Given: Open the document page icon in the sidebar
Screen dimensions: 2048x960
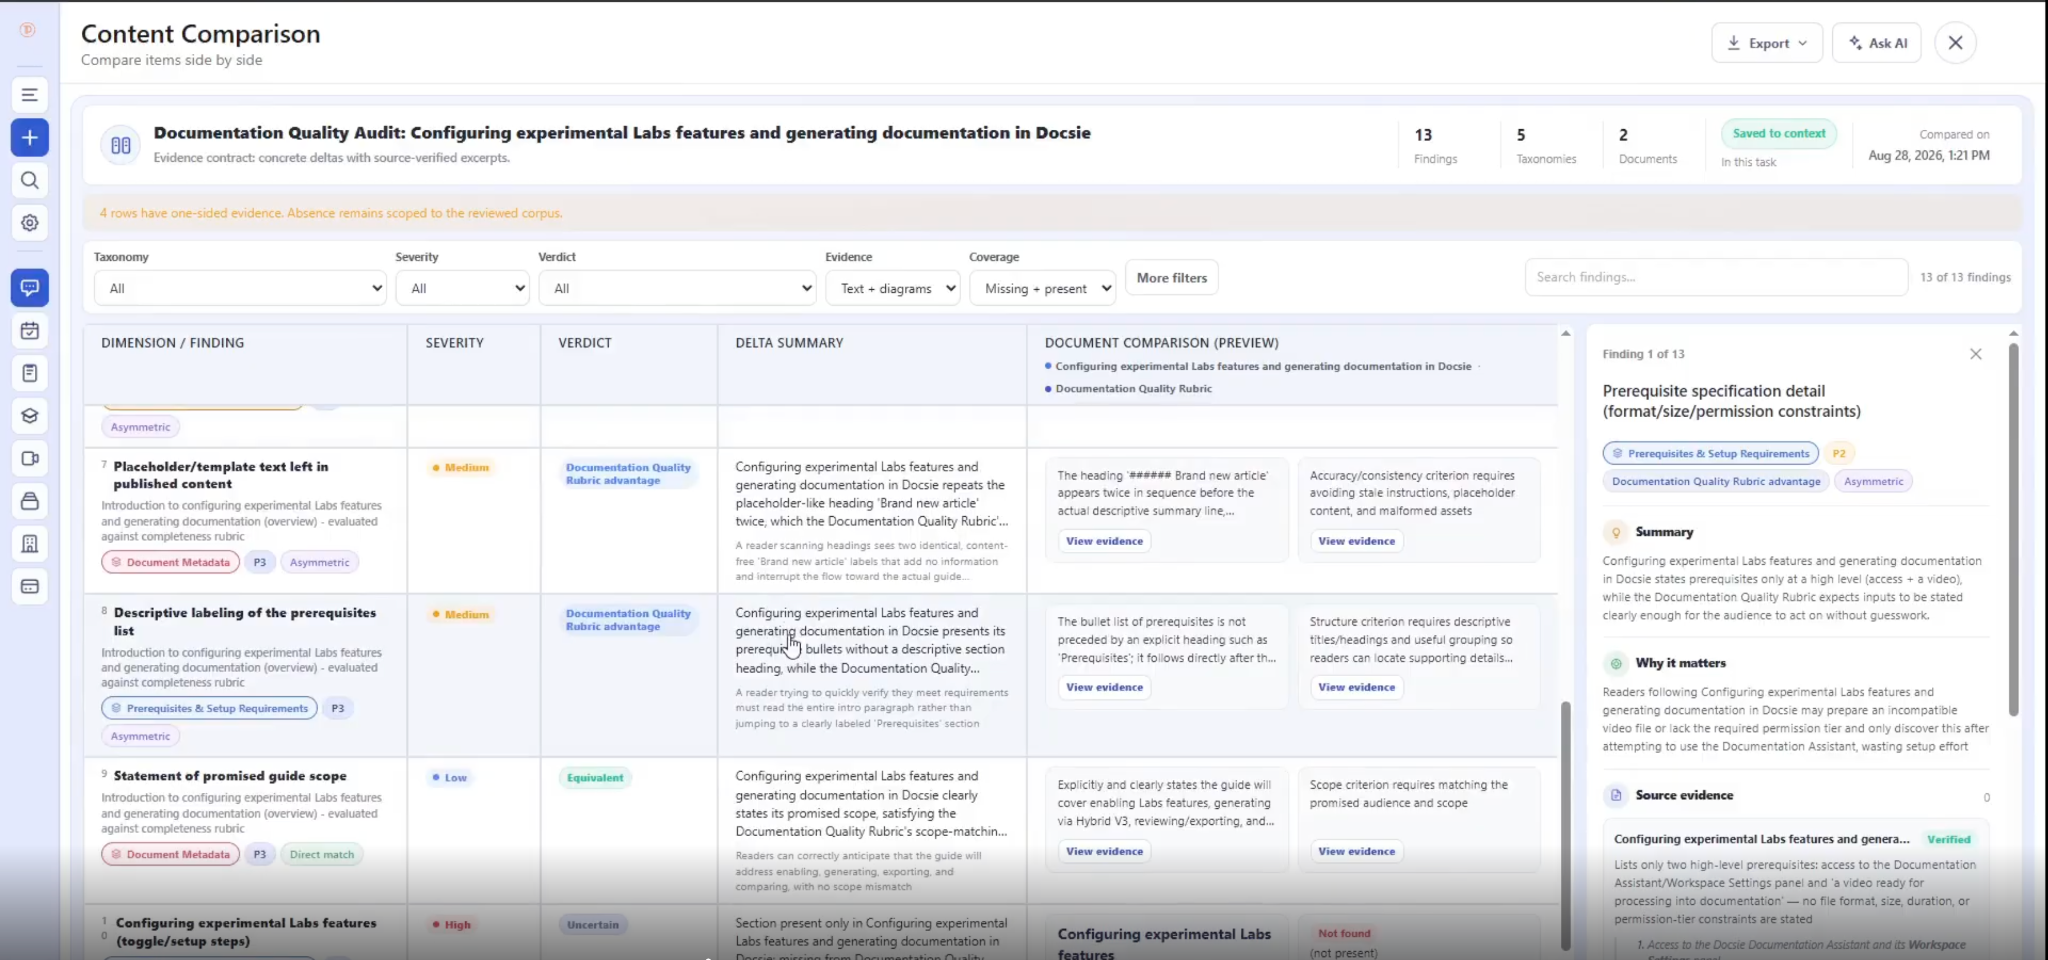Looking at the screenshot, I should pyautogui.click(x=30, y=373).
